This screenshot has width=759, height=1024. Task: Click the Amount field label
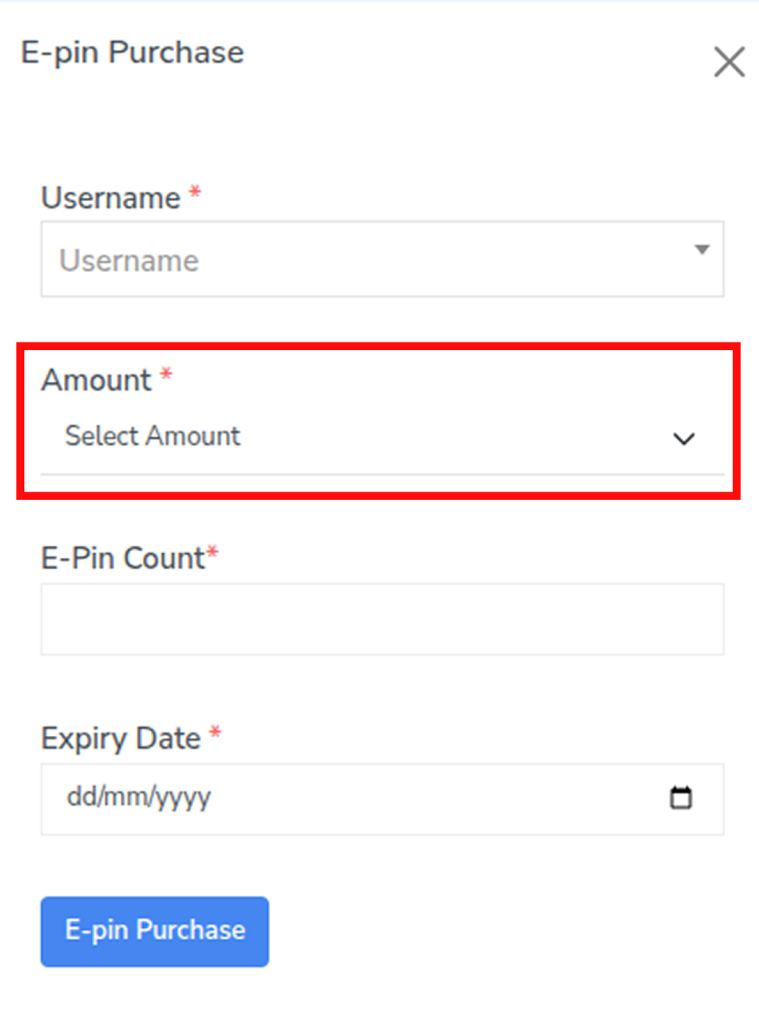pos(96,380)
